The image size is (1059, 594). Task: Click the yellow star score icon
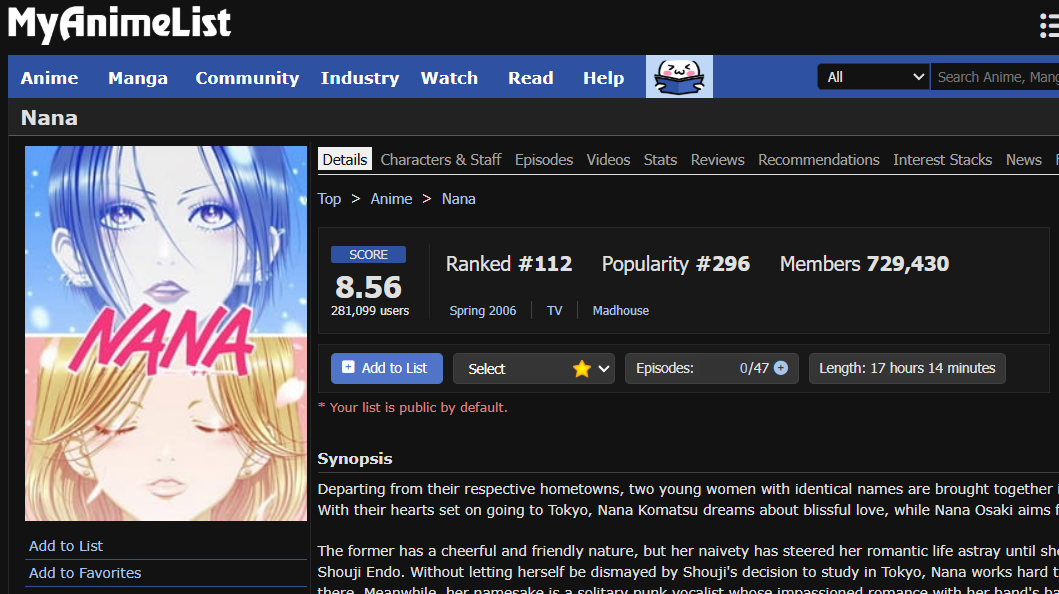pos(581,369)
